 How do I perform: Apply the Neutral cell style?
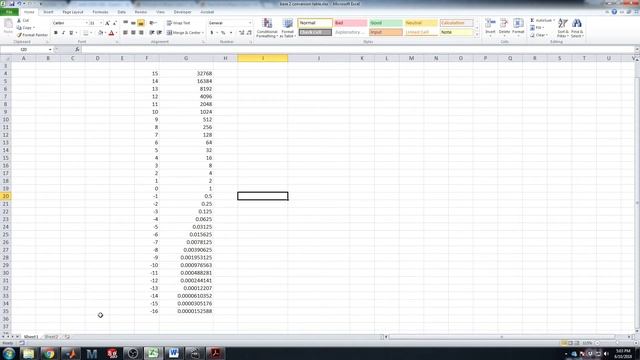click(x=421, y=23)
